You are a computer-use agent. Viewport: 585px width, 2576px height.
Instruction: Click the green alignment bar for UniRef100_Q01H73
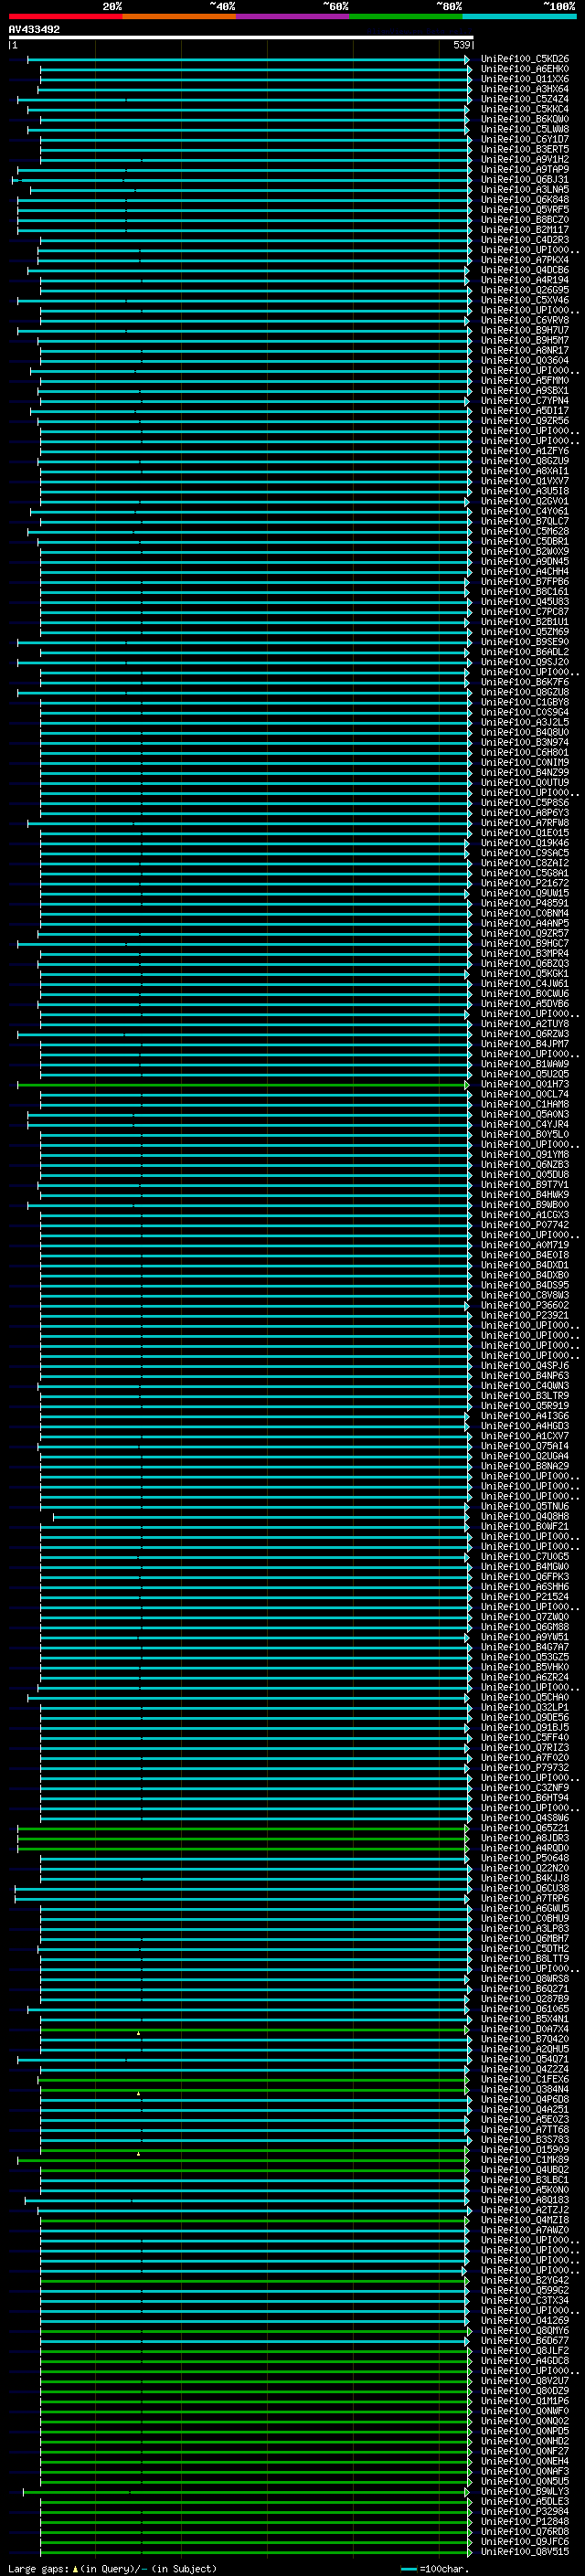[x=243, y=1084]
